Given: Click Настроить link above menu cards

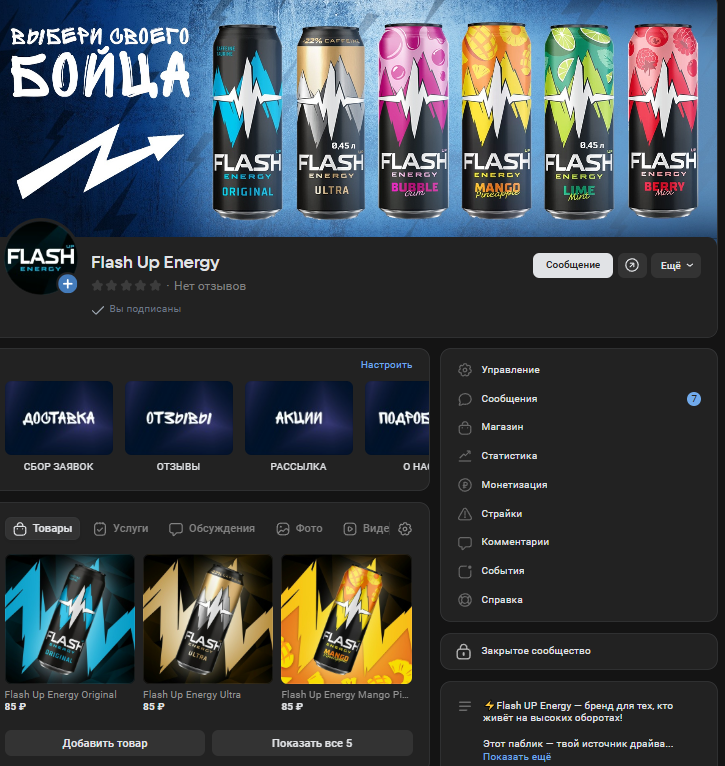Looking at the screenshot, I should coord(386,365).
